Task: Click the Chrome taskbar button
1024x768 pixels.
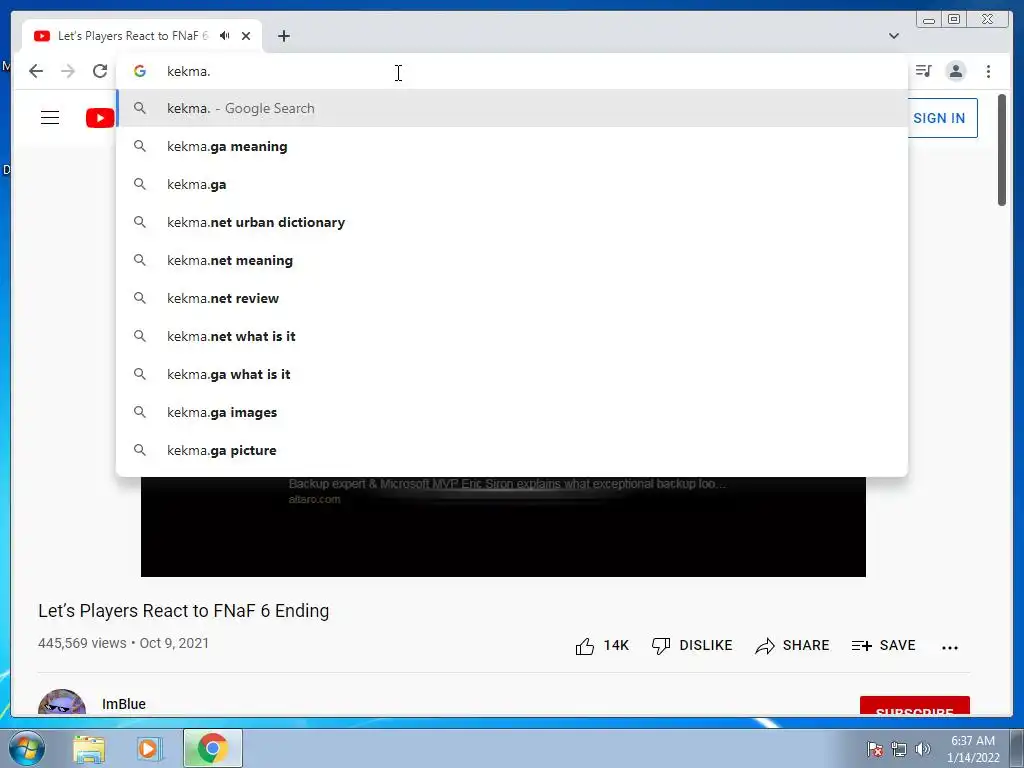Action: tap(212, 748)
